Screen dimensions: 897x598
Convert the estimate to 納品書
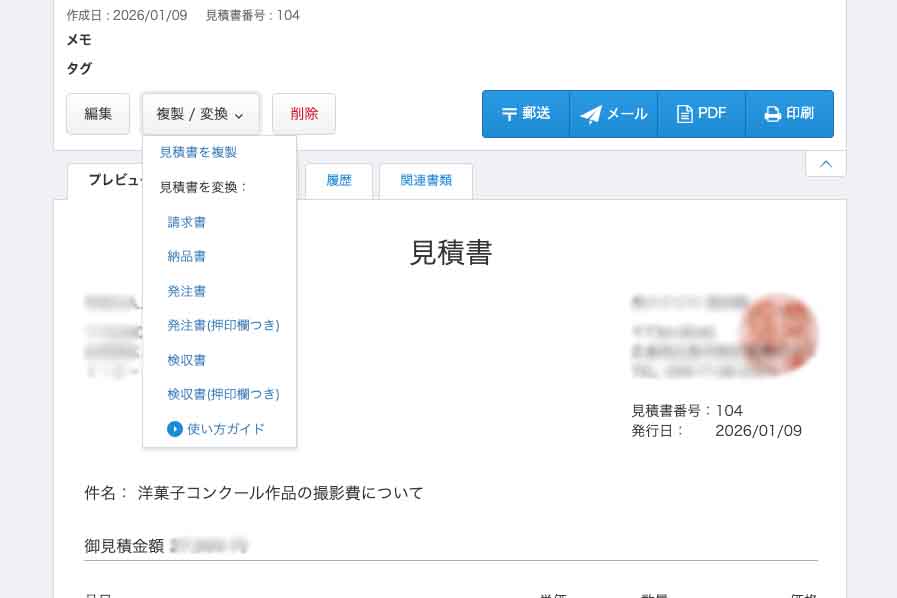click(x=187, y=256)
